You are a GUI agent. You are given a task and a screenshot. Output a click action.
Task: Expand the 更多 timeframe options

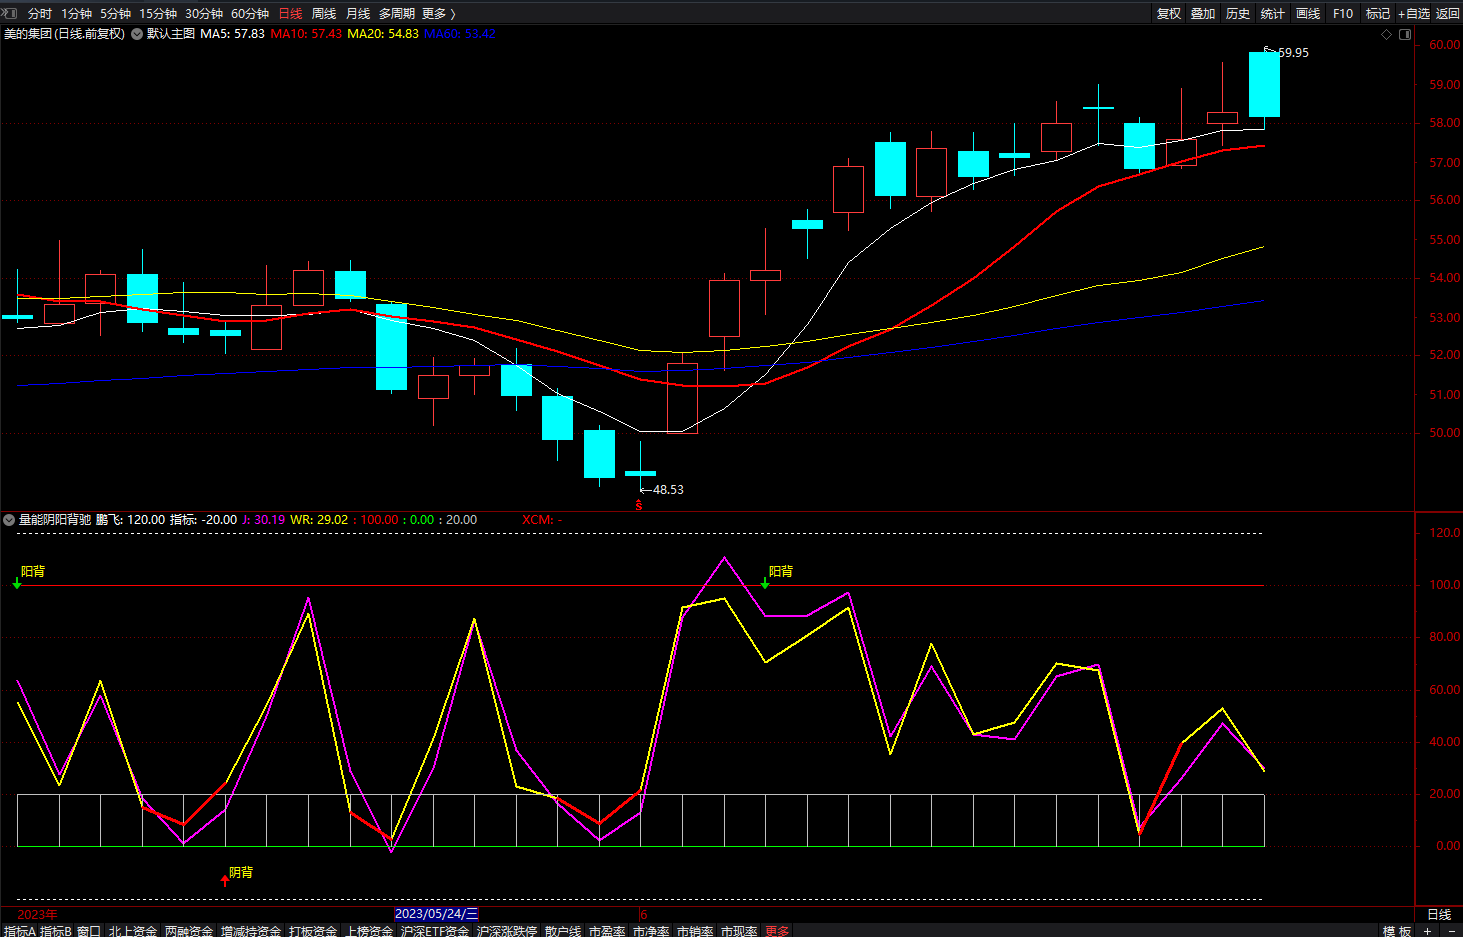point(438,13)
